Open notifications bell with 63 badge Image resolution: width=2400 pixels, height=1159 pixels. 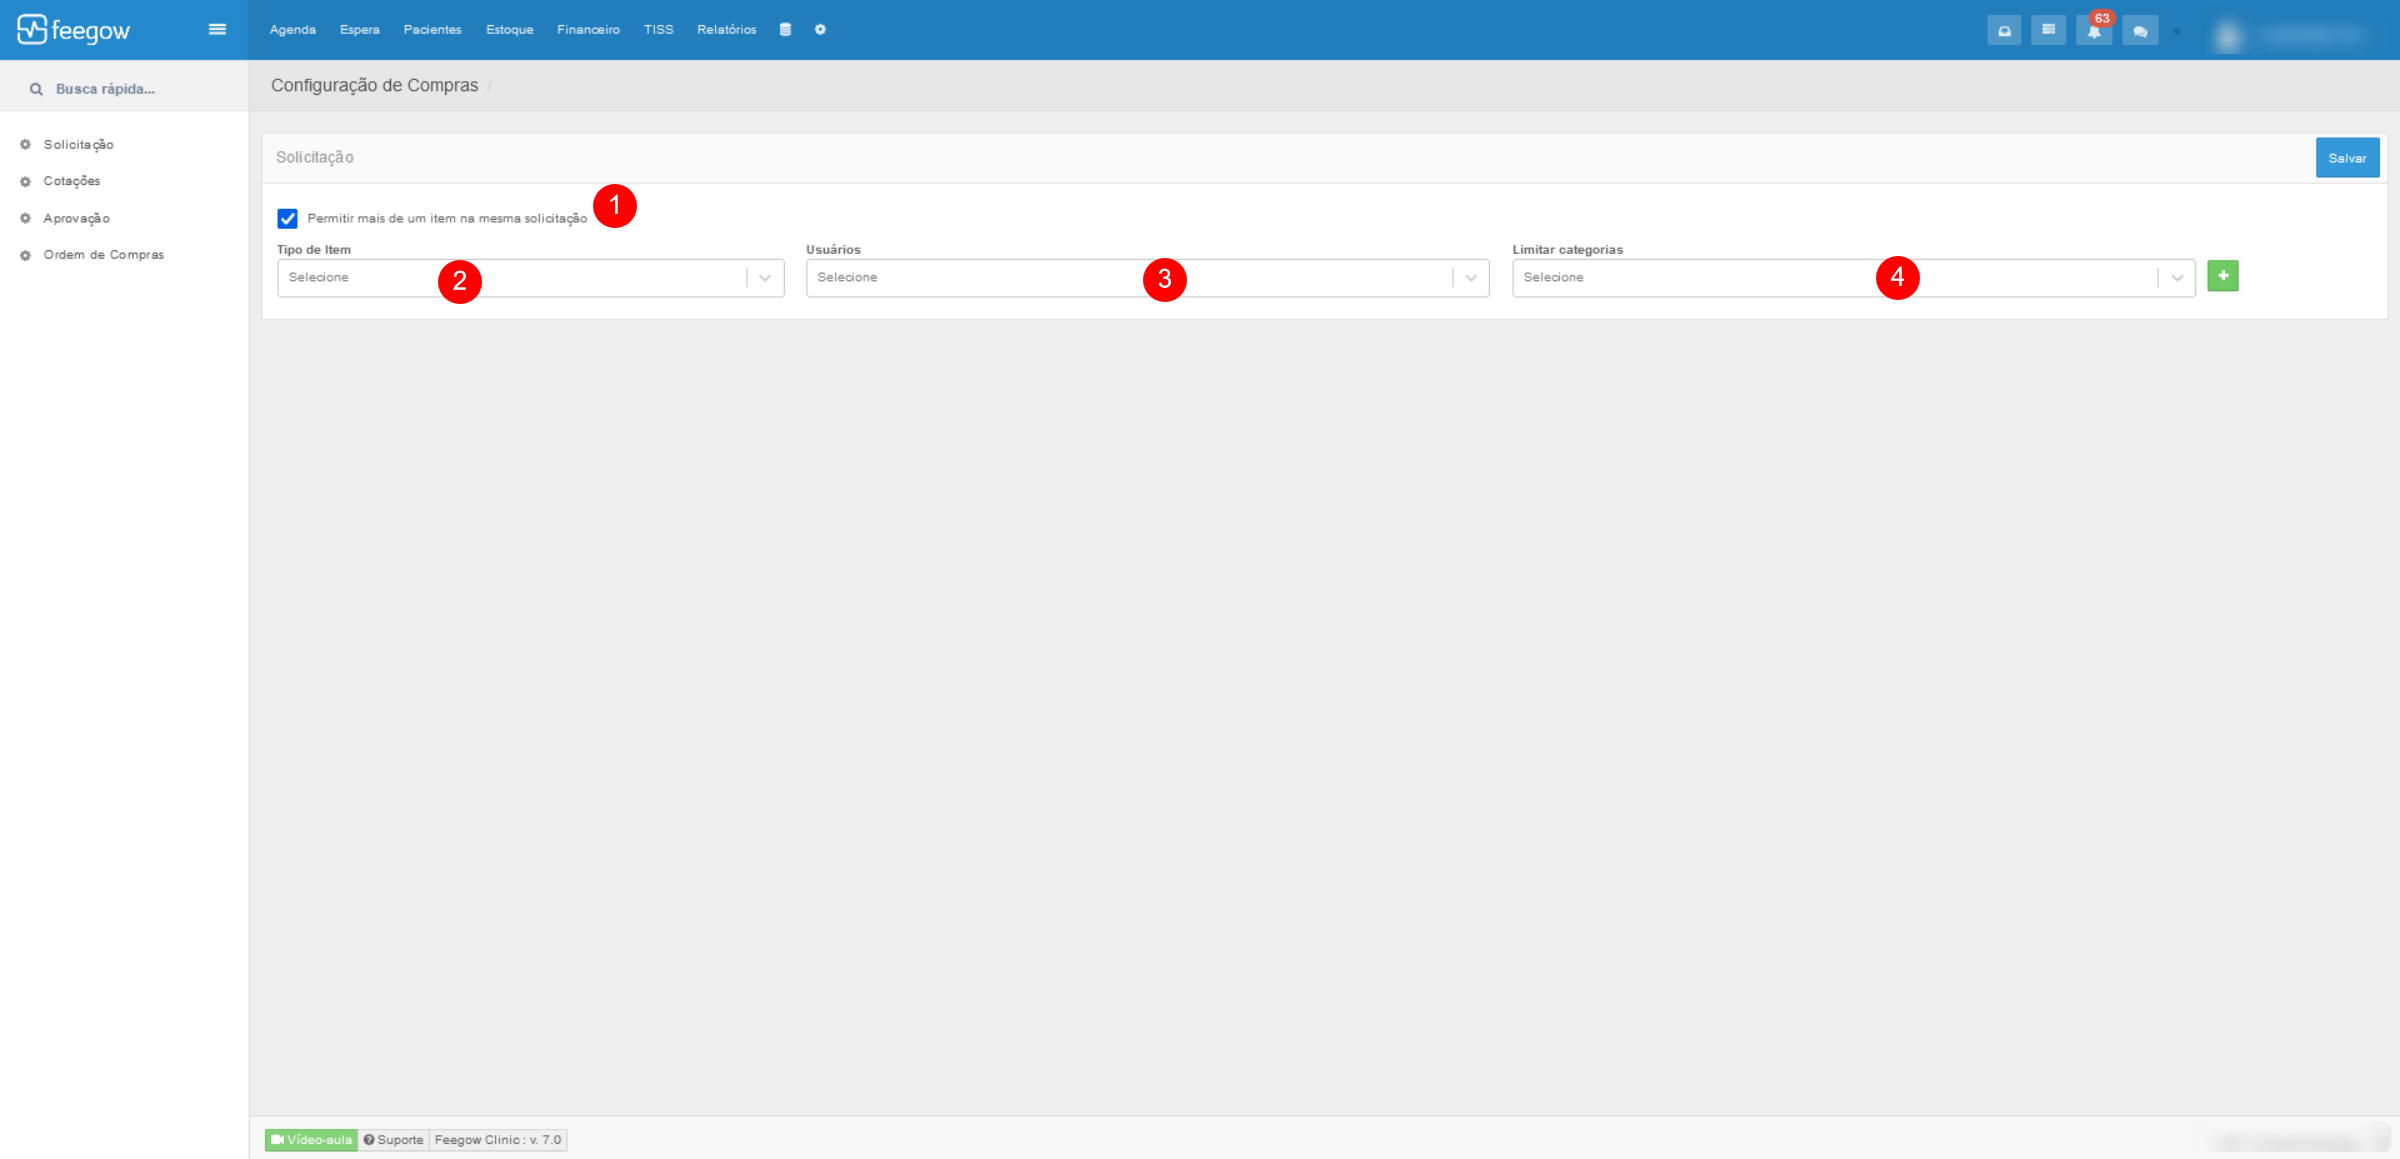coord(2094,31)
